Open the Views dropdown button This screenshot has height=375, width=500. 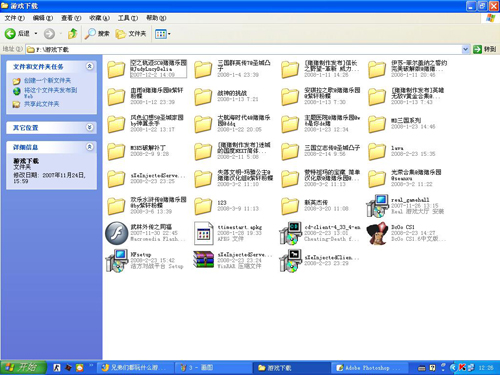click(163, 34)
